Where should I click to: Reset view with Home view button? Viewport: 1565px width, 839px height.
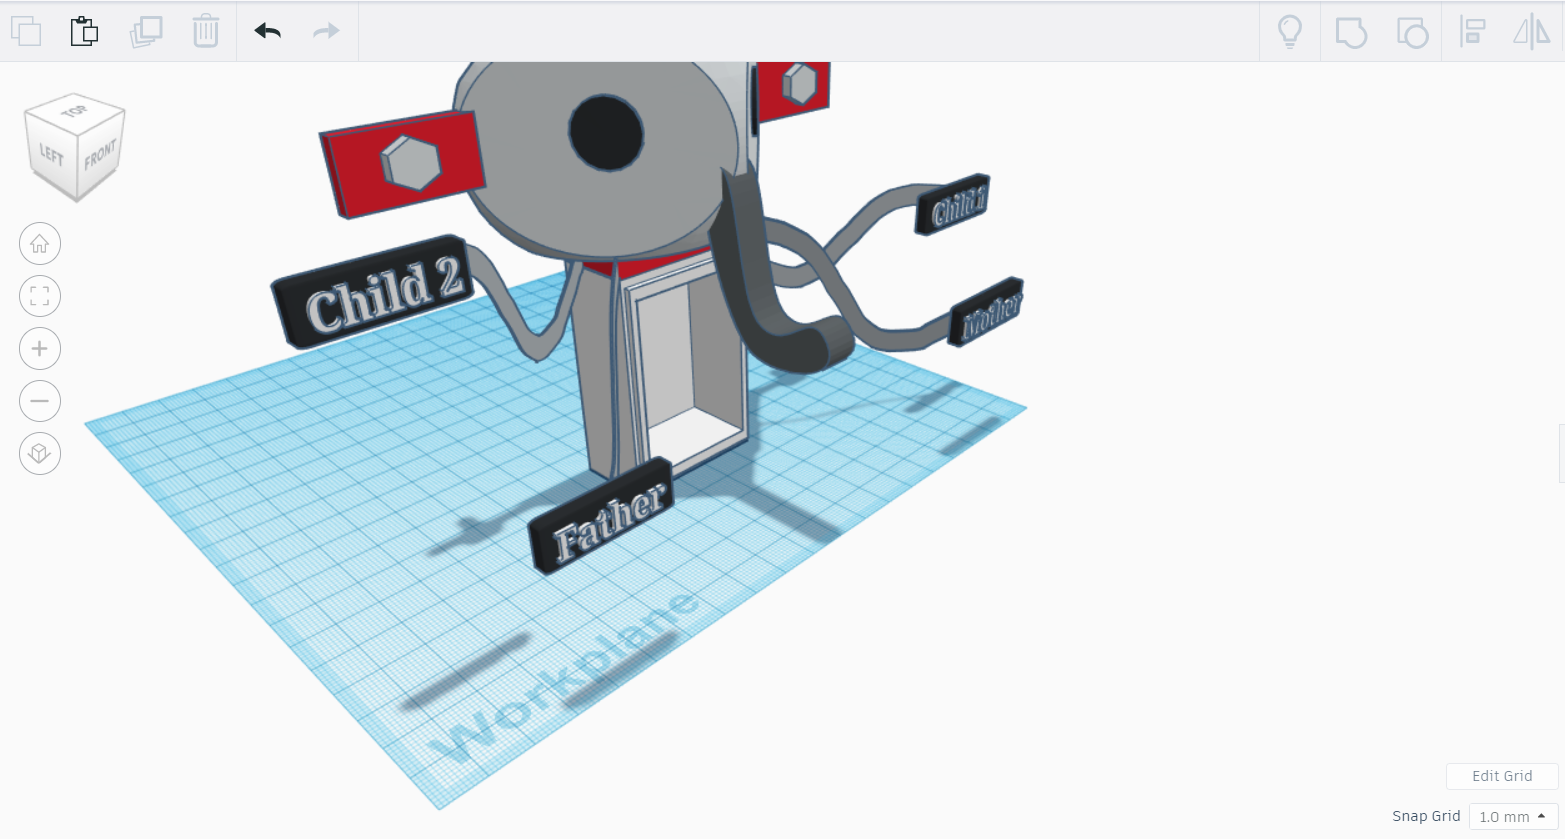point(40,244)
